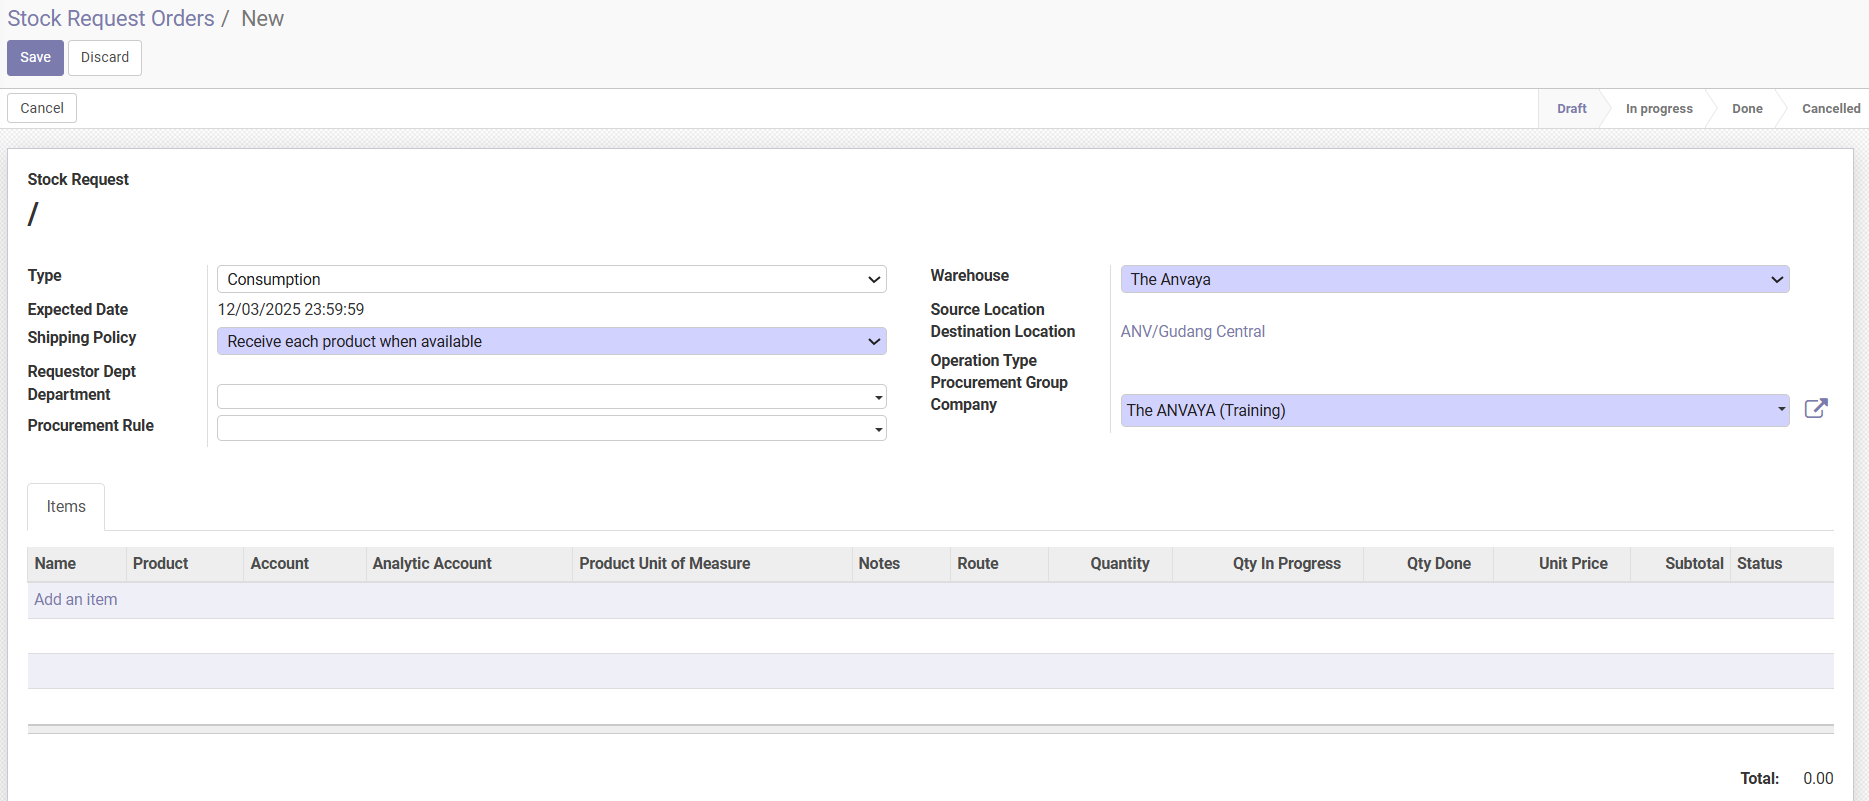The image size is (1869, 801).
Task: Sort by Product column header
Action: [161, 564]
